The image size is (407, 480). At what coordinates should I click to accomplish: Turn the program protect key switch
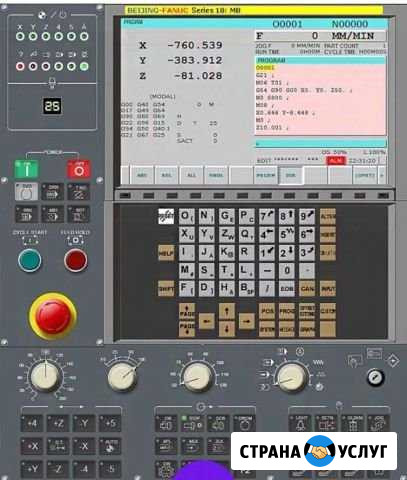375,377
